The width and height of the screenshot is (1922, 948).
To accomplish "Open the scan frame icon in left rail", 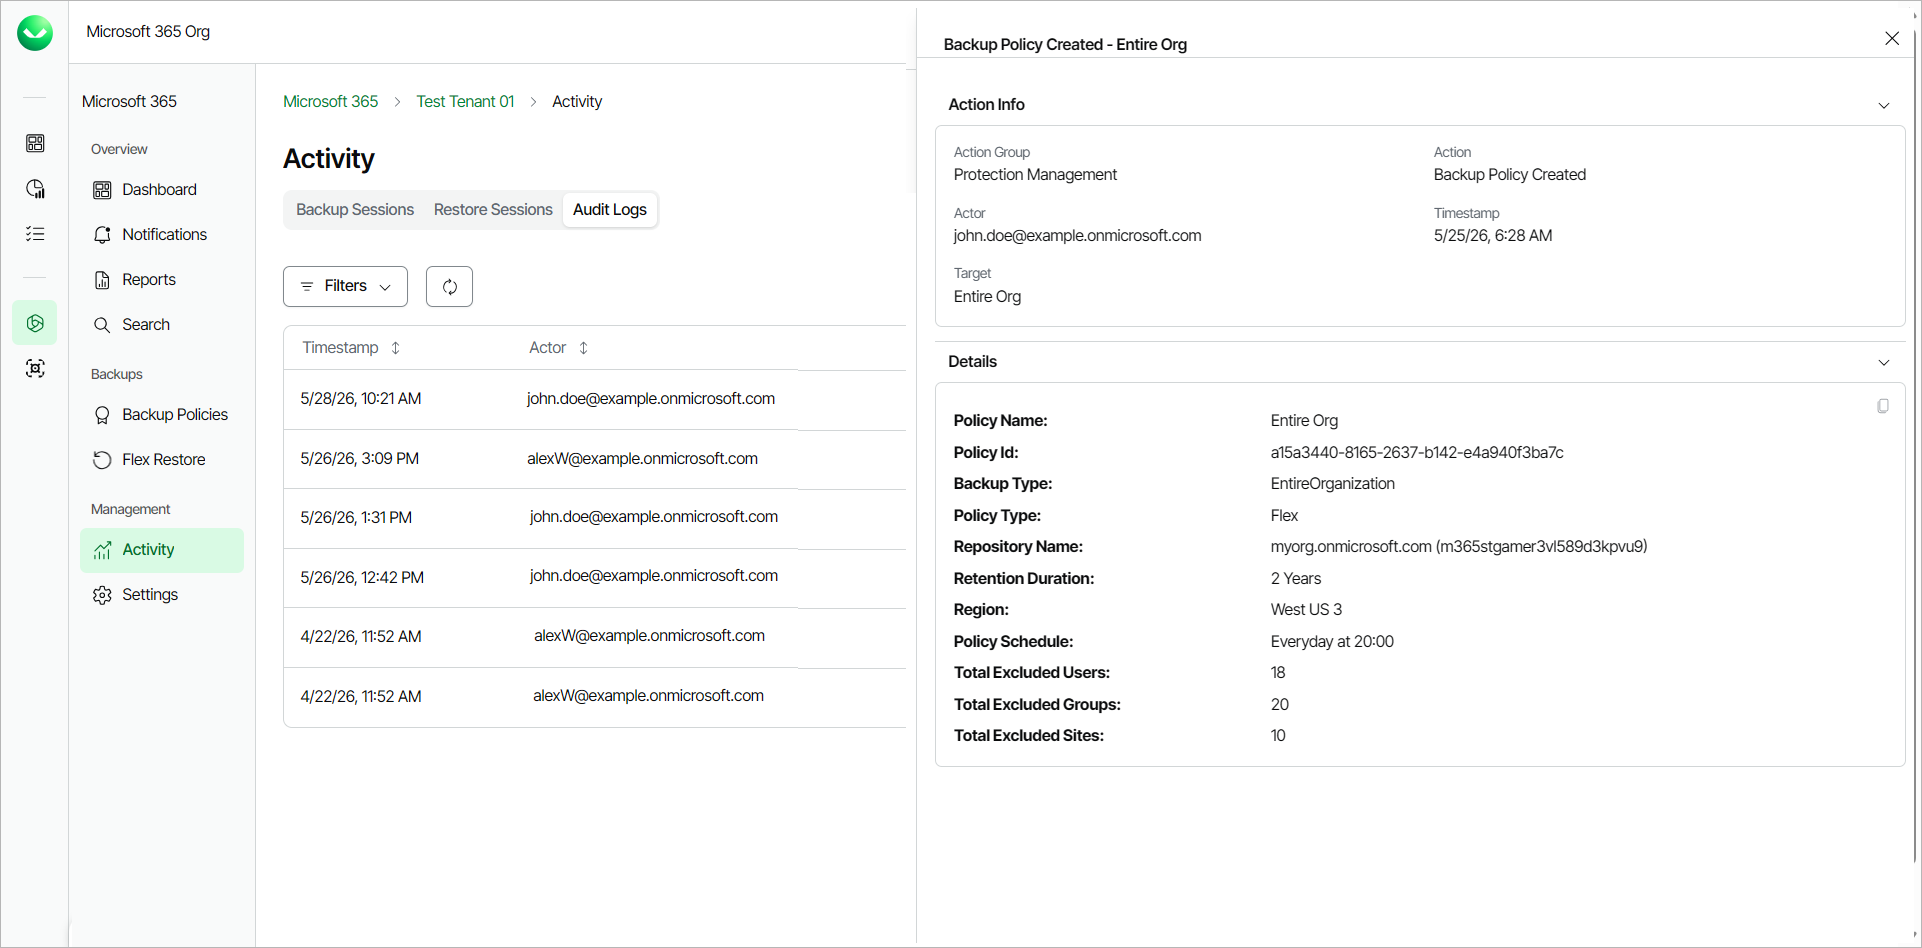I will point(35,368).
